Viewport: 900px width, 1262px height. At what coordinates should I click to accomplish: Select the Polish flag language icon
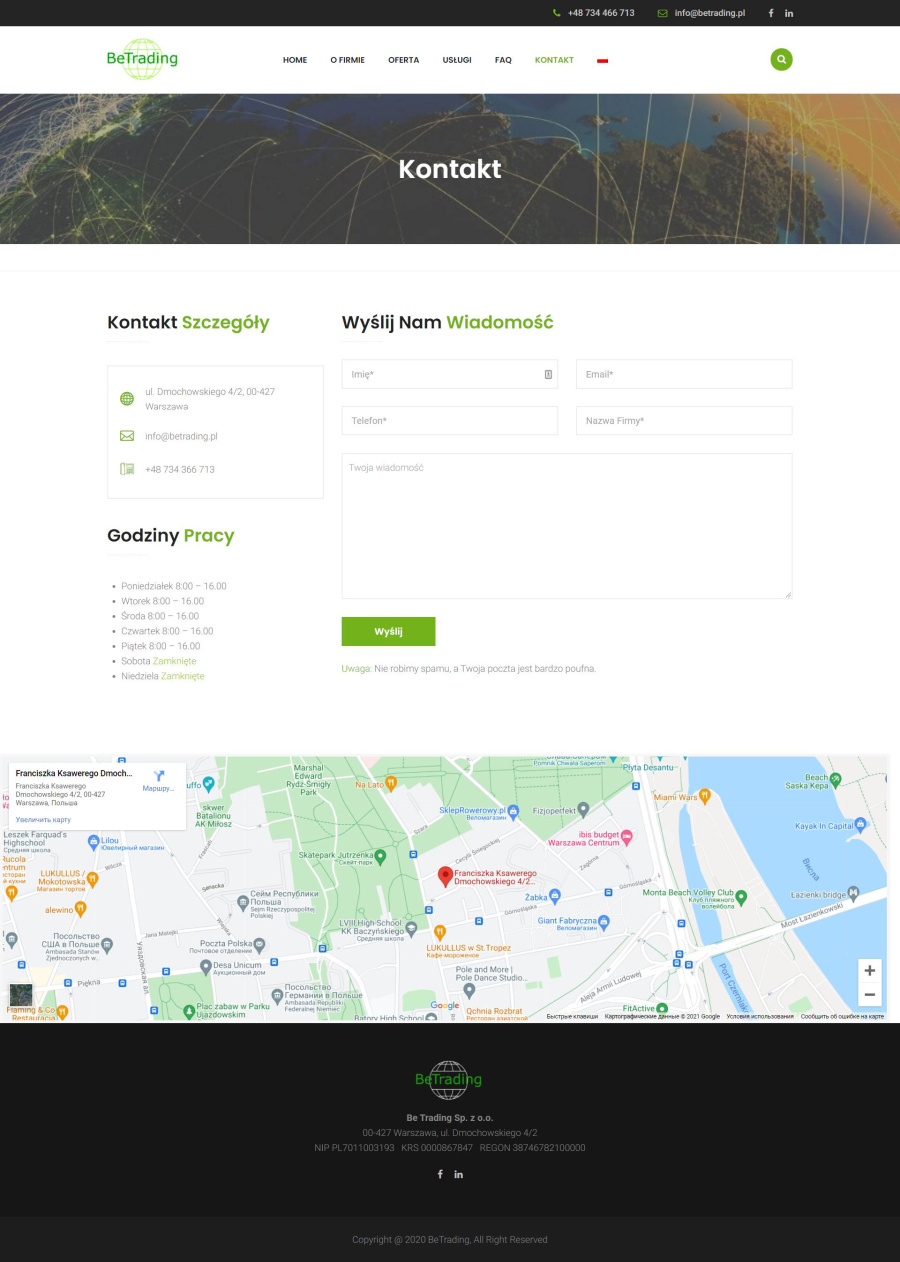603,59
